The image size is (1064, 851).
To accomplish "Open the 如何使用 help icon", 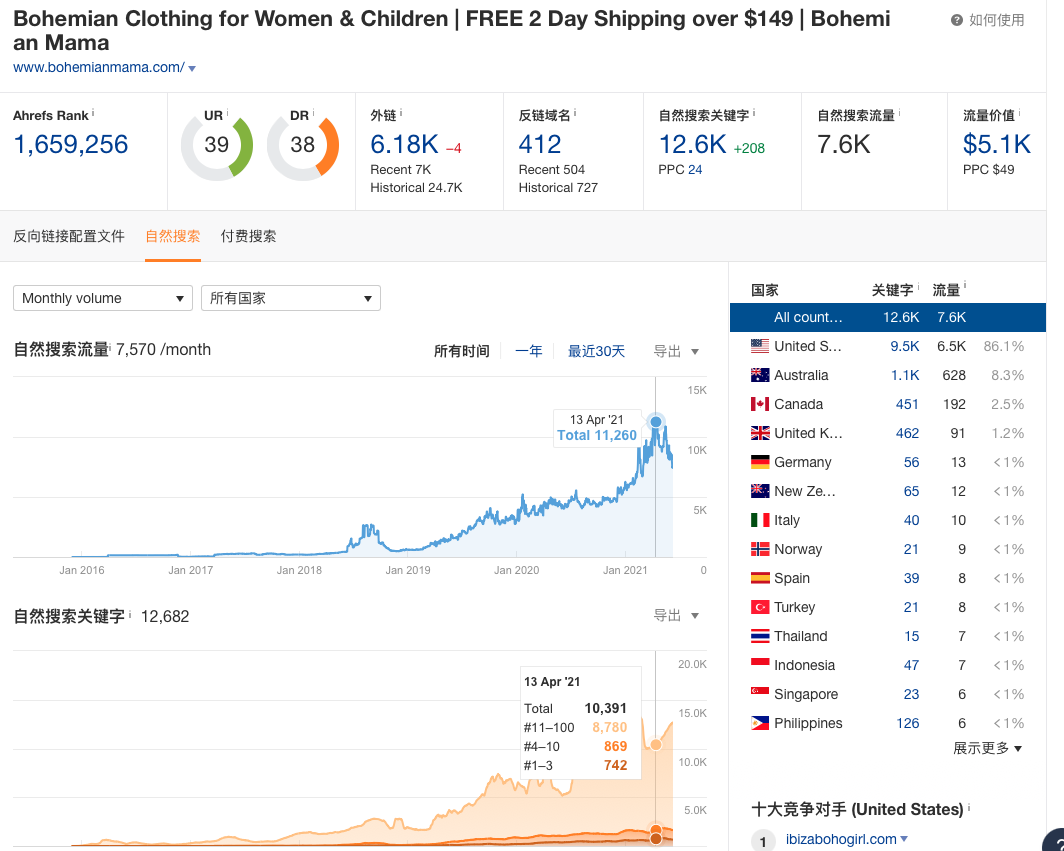I will click(956, 20).
